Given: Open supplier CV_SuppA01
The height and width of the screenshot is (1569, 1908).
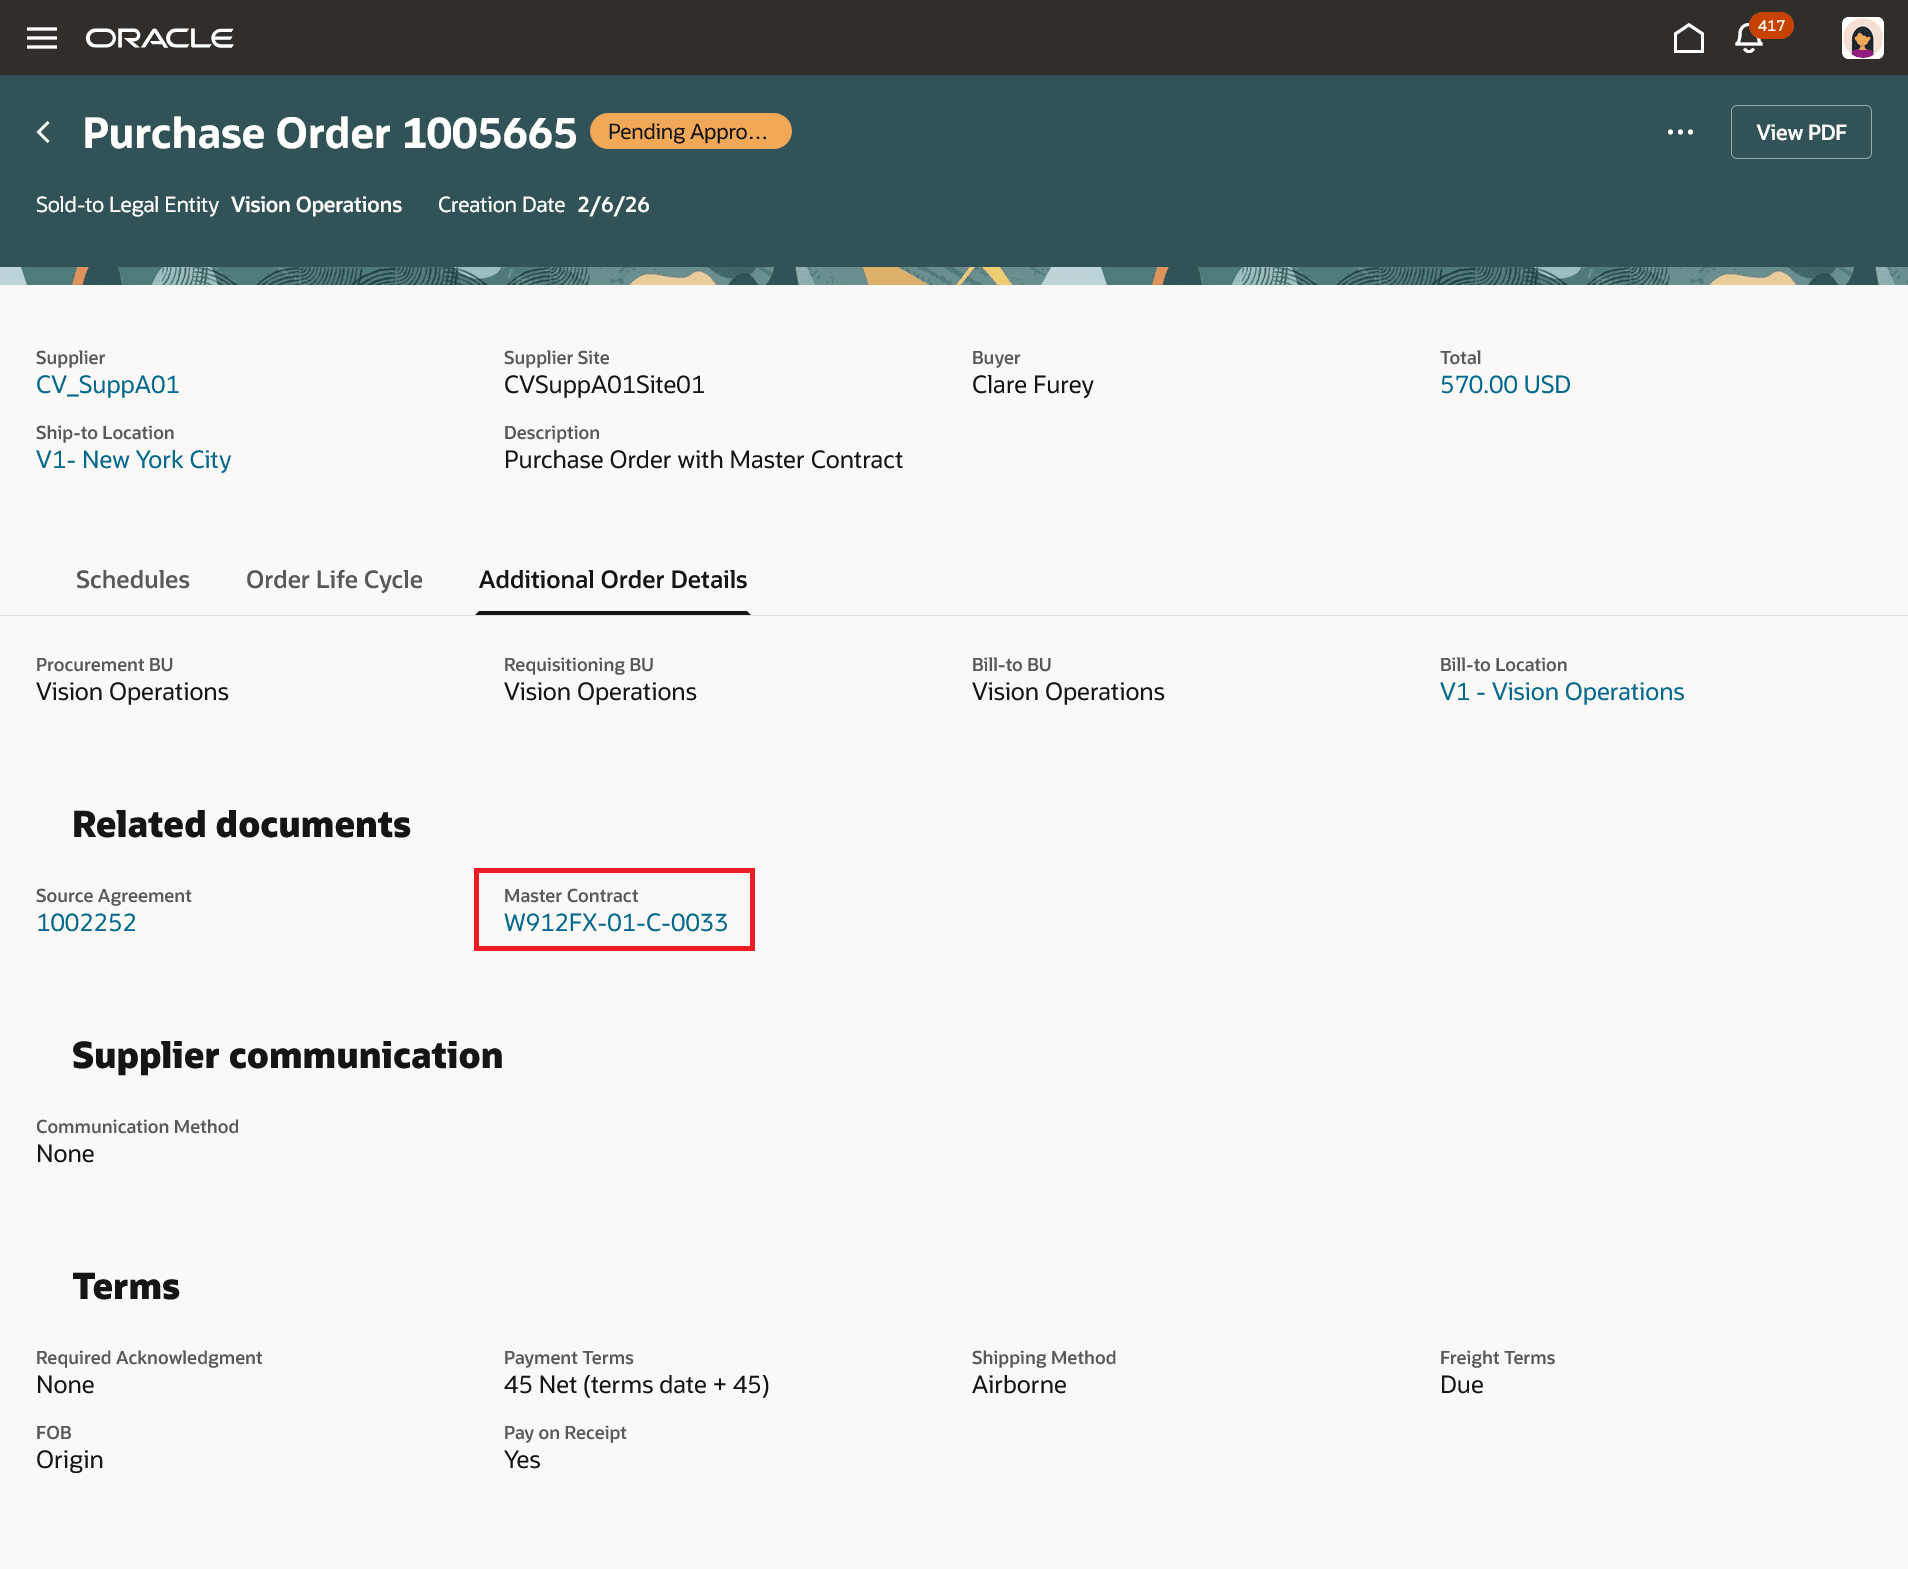Looking at the screenshot, I should [107, 384].
